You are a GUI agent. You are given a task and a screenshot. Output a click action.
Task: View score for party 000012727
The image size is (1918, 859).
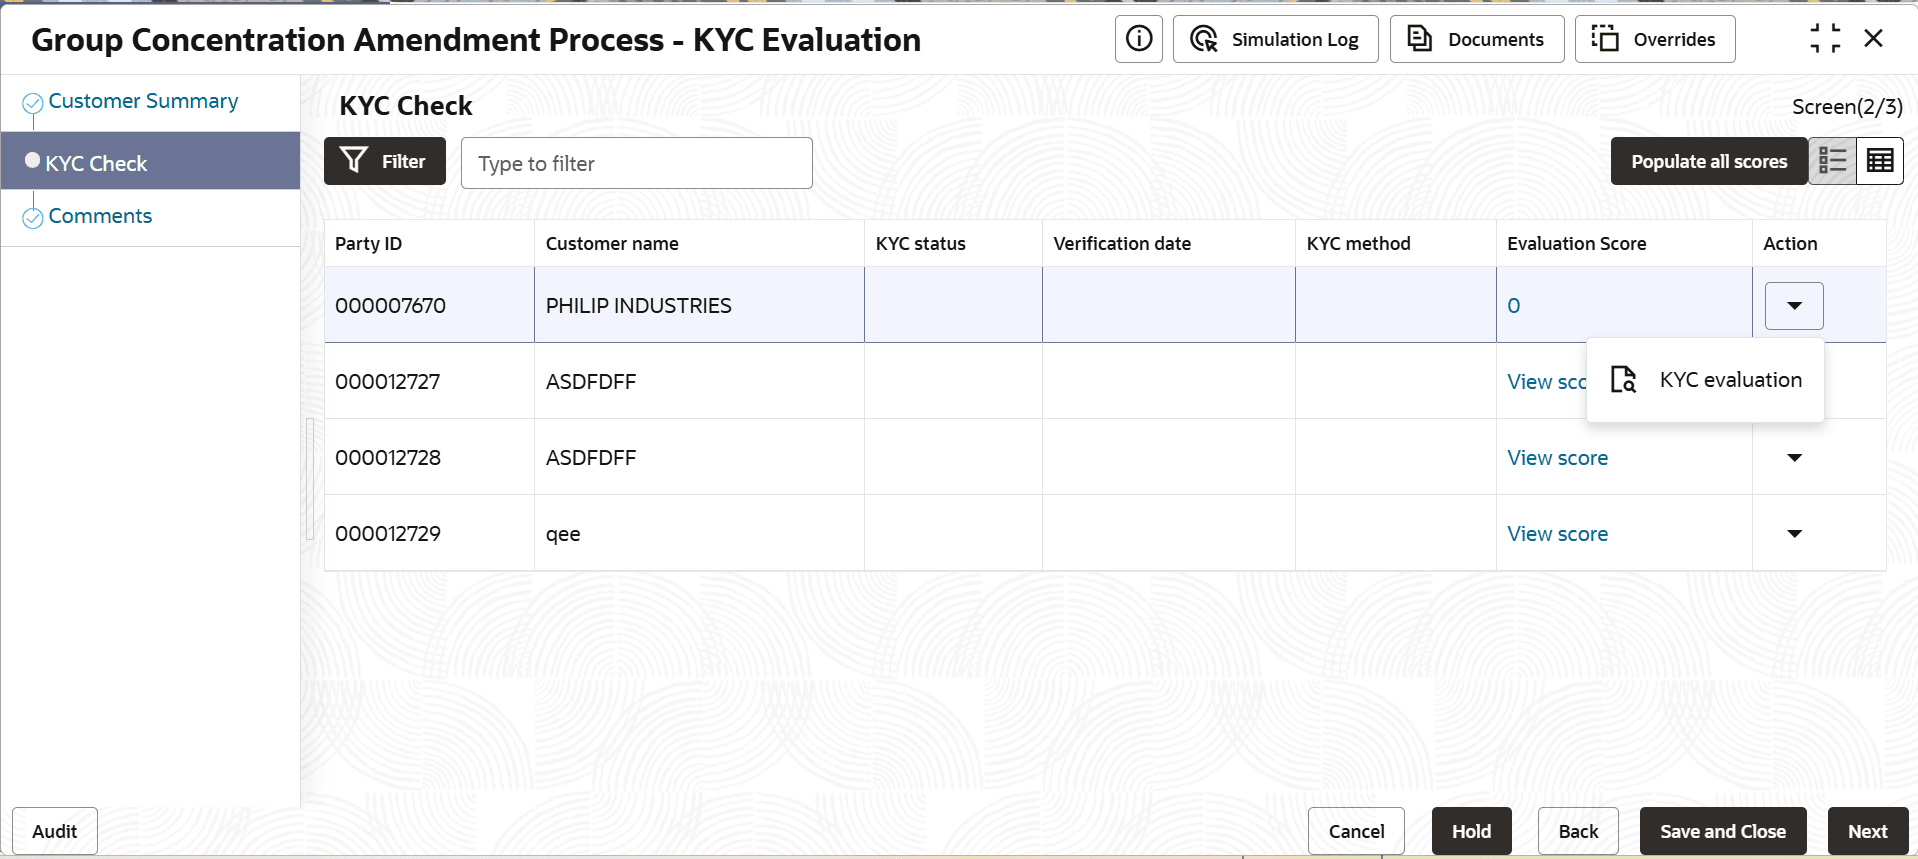click(1547, 382)
